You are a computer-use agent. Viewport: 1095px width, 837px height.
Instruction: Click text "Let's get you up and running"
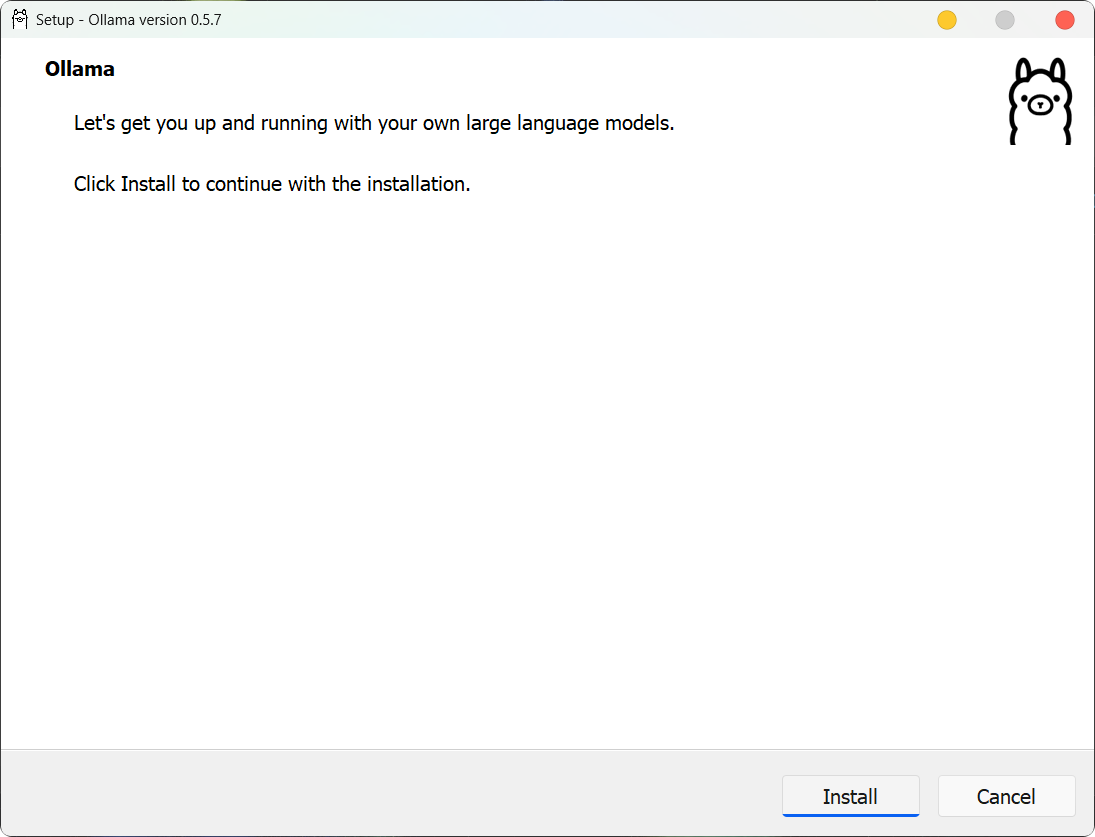[200, 124]
